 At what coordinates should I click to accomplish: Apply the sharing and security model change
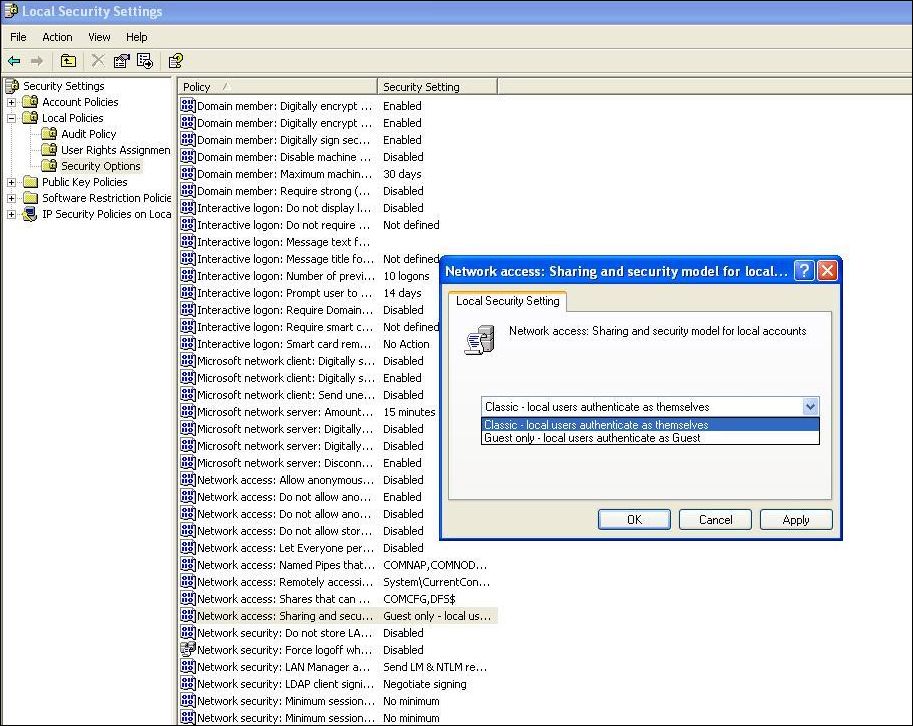(795, 519)
